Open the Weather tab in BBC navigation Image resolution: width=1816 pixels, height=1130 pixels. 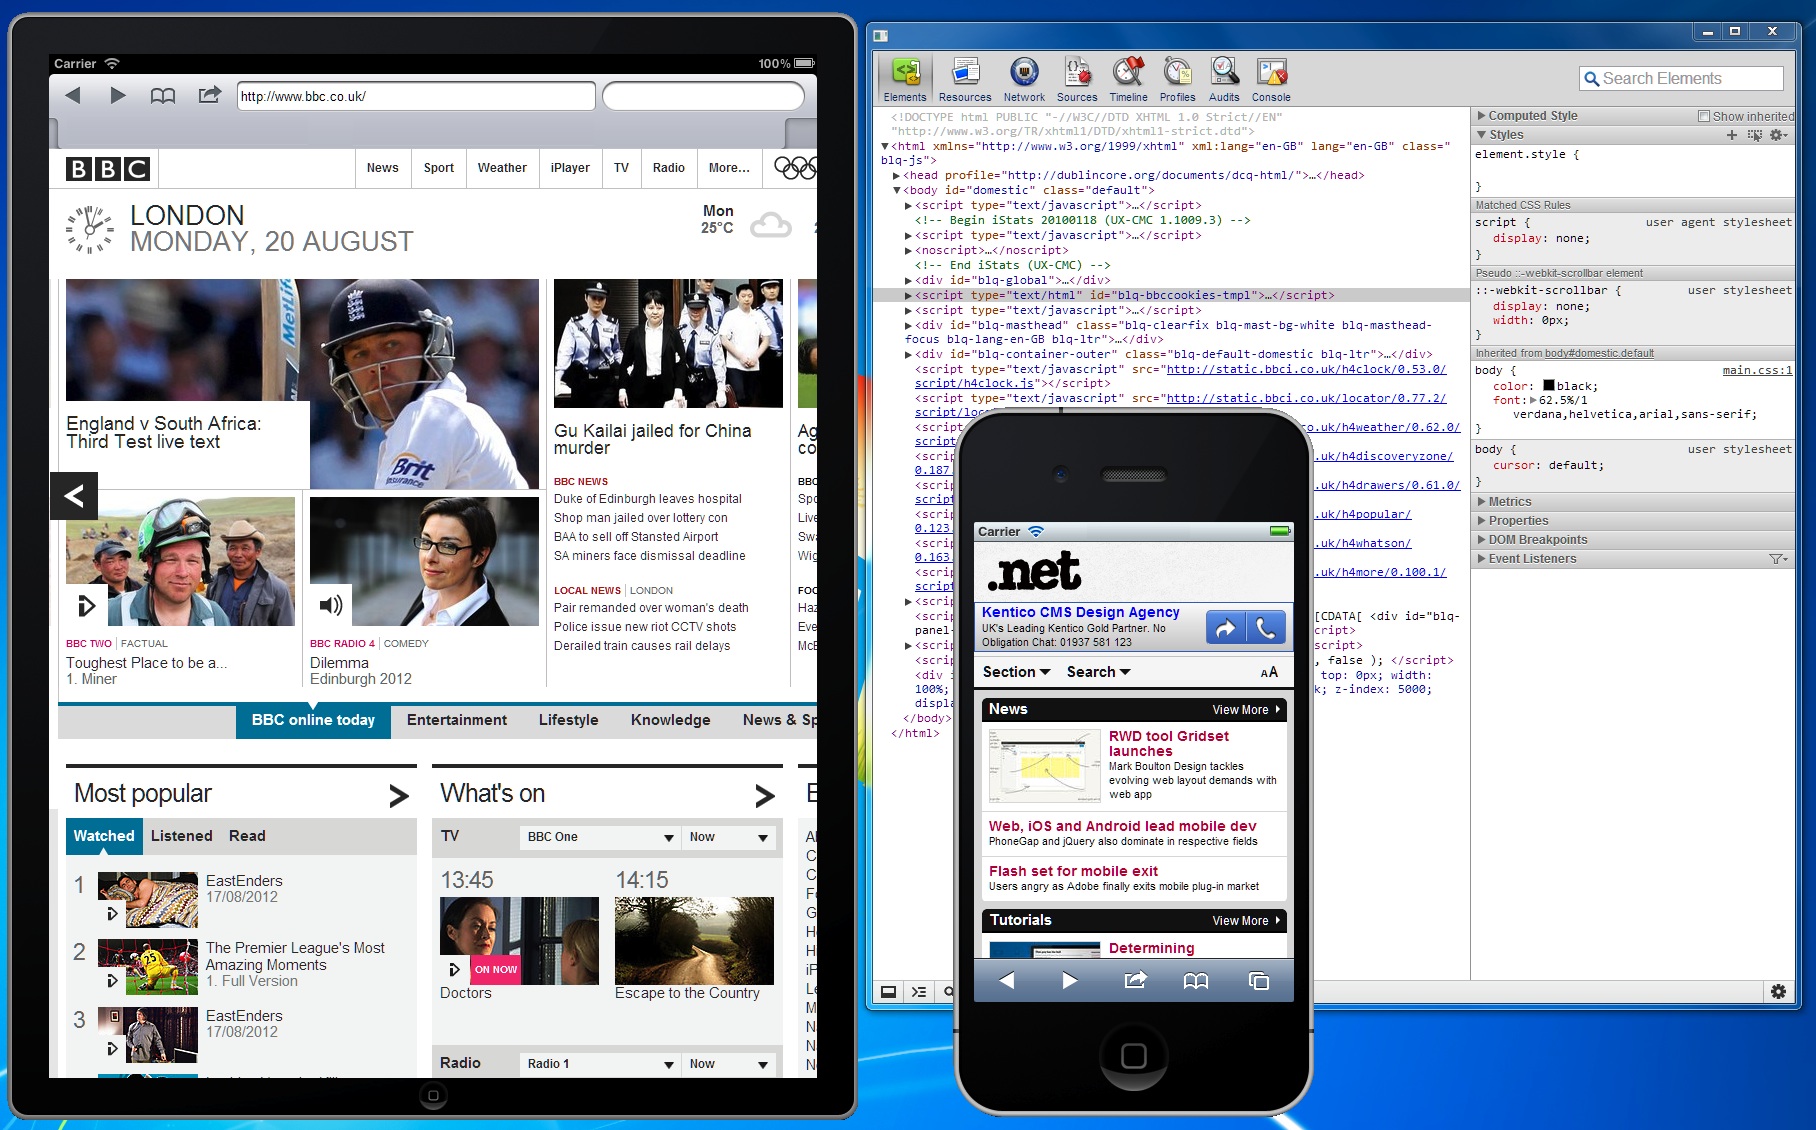point(502,168)
